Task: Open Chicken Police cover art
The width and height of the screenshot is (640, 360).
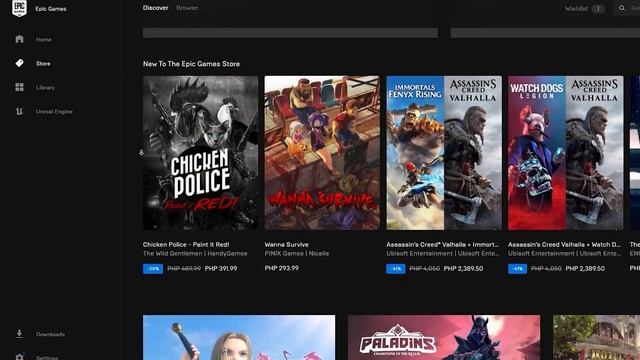Action: point(200,153)
